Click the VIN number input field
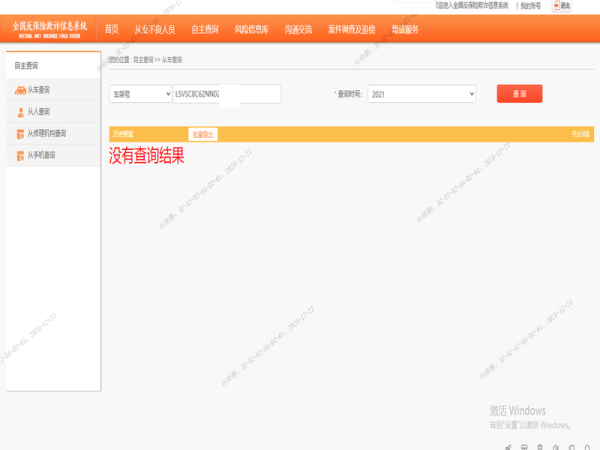600x450 pixels. (x=227, y=94)
